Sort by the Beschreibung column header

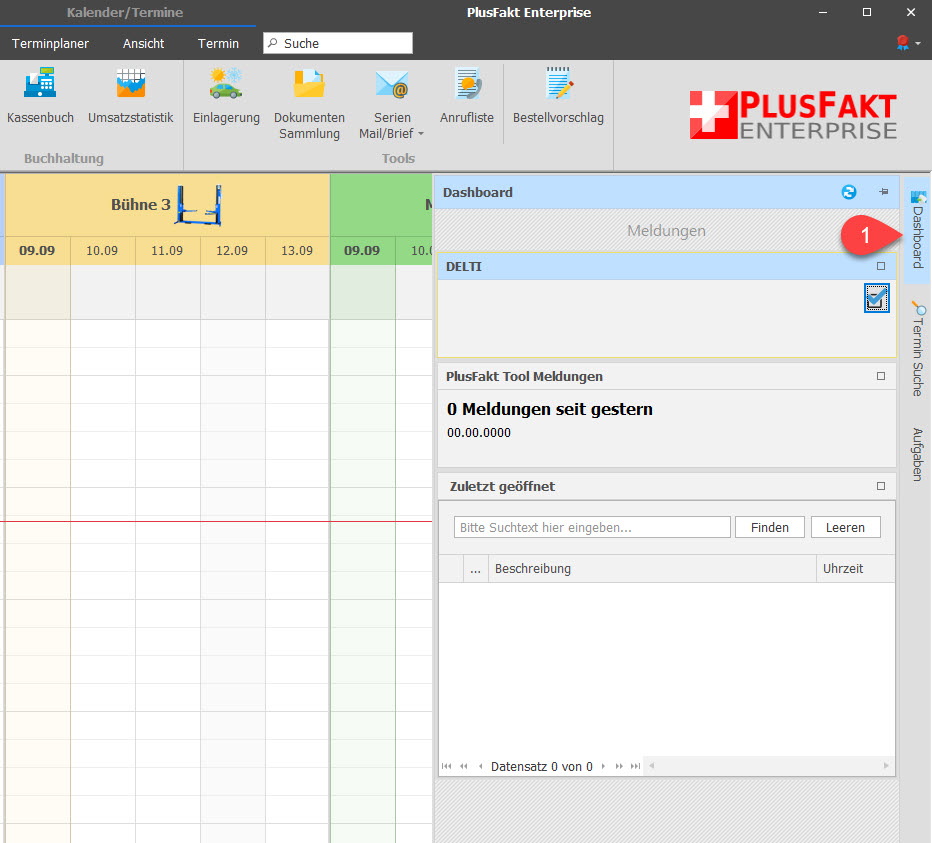click(652, 568)
